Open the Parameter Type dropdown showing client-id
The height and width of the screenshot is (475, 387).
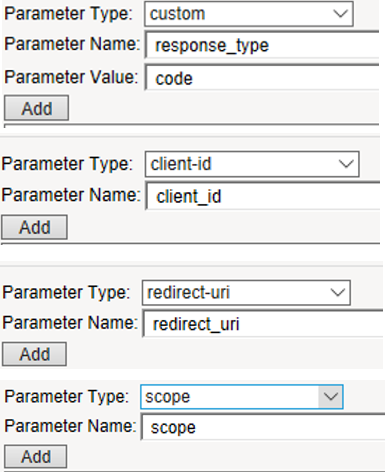click(252, 164)
